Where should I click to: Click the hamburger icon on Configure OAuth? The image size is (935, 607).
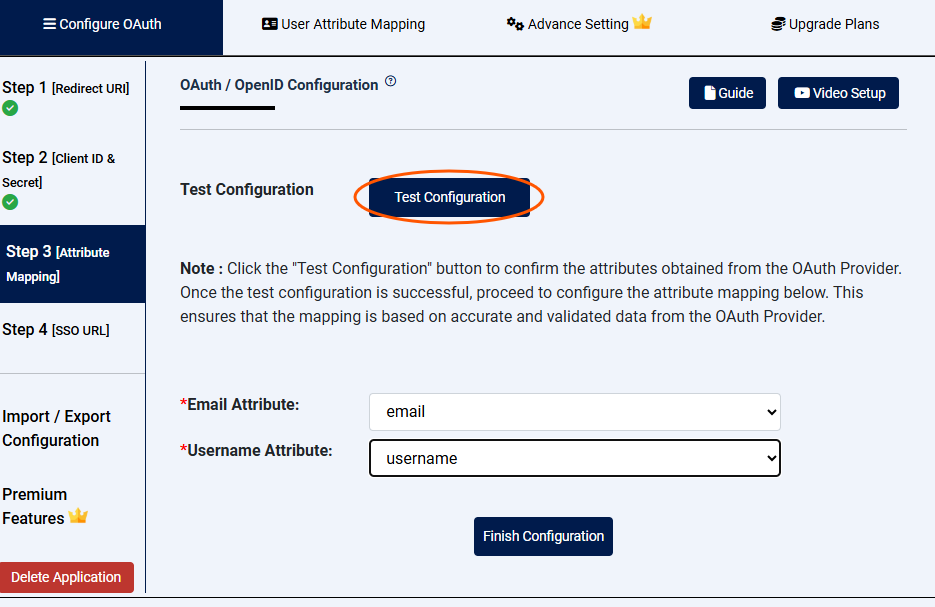pos(49,24)
